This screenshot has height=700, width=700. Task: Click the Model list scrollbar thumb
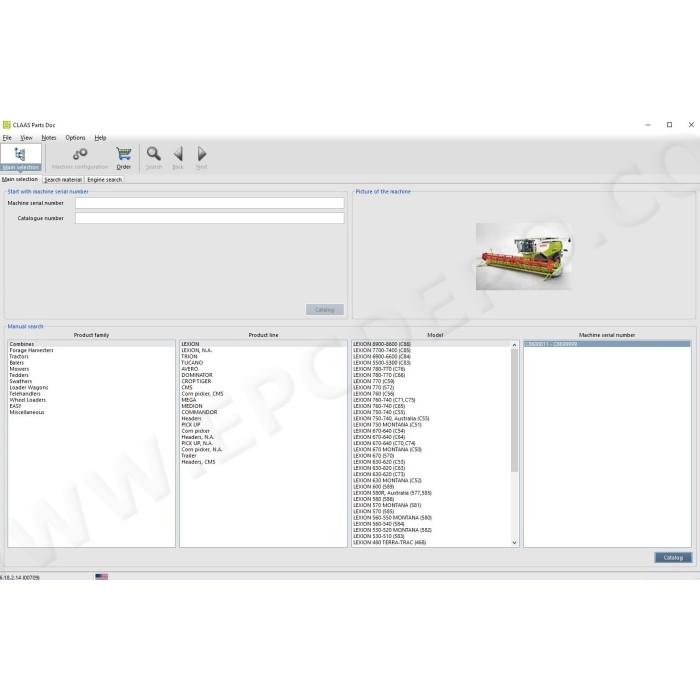514,409
